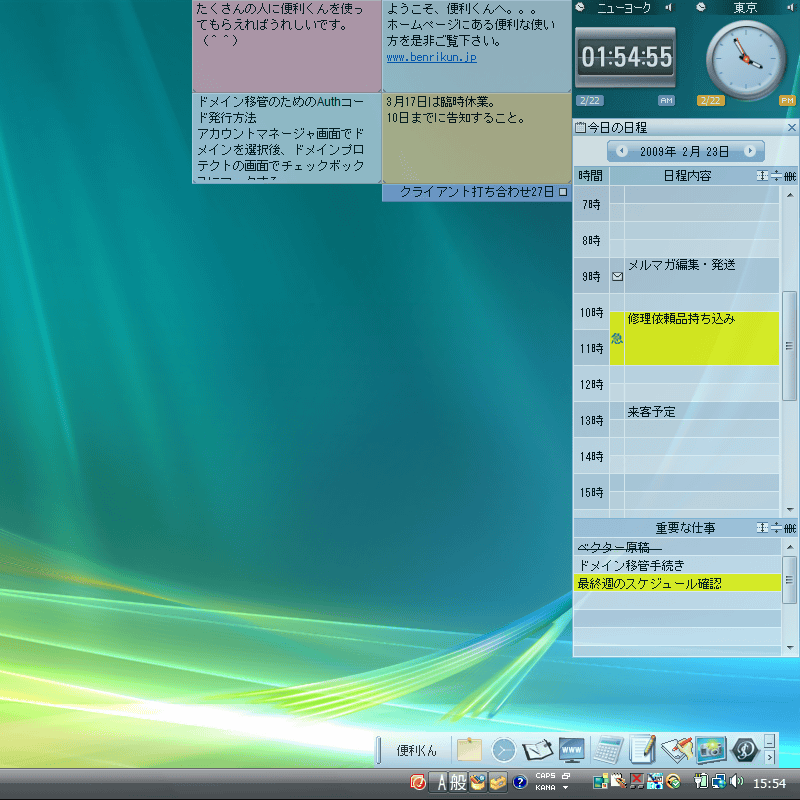Click the 時間 column header

tap(591, 176)
